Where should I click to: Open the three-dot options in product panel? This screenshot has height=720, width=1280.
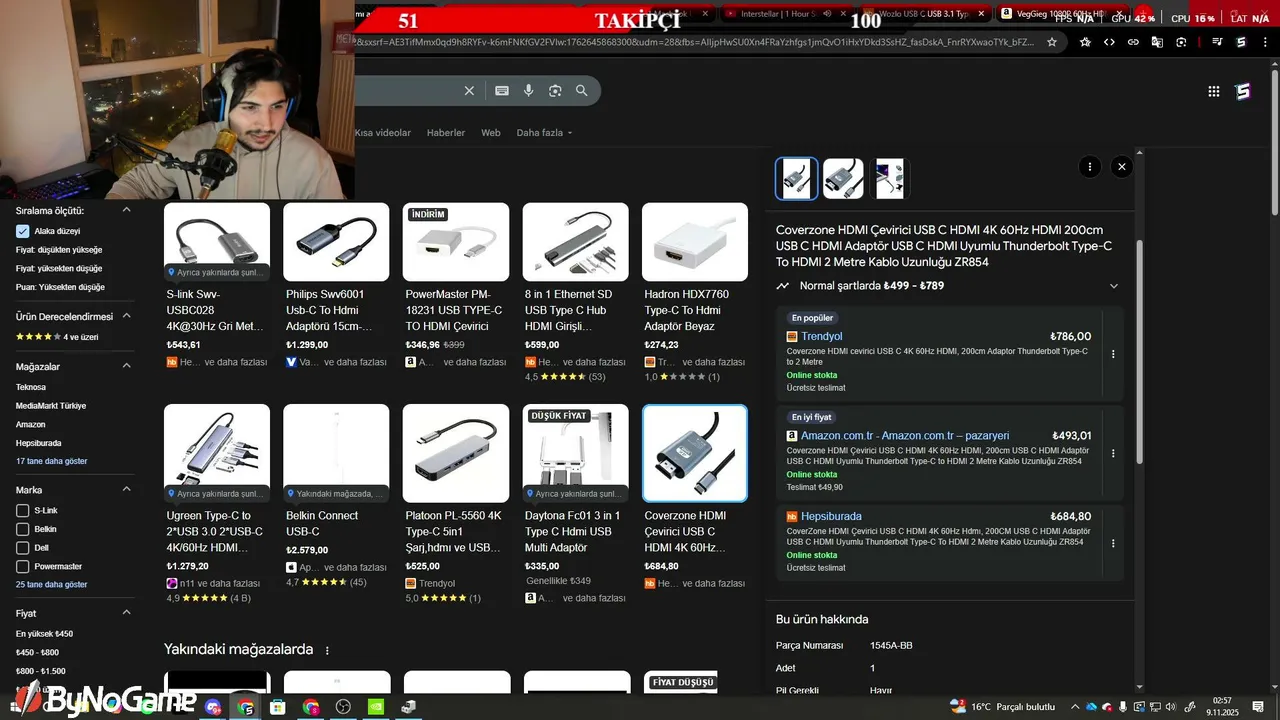(x=1090, y=167)
